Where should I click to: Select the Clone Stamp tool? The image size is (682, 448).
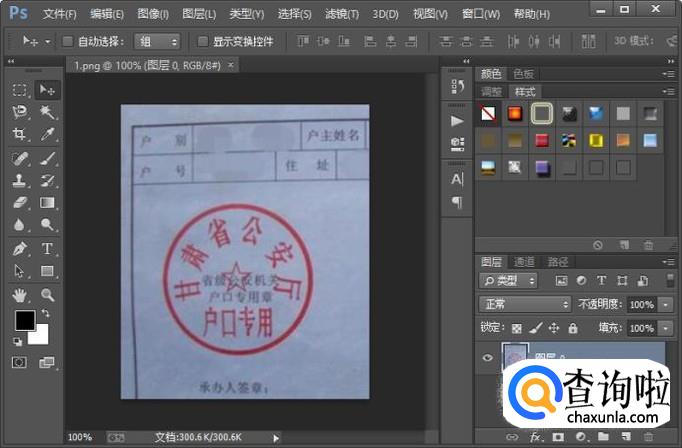20,180
